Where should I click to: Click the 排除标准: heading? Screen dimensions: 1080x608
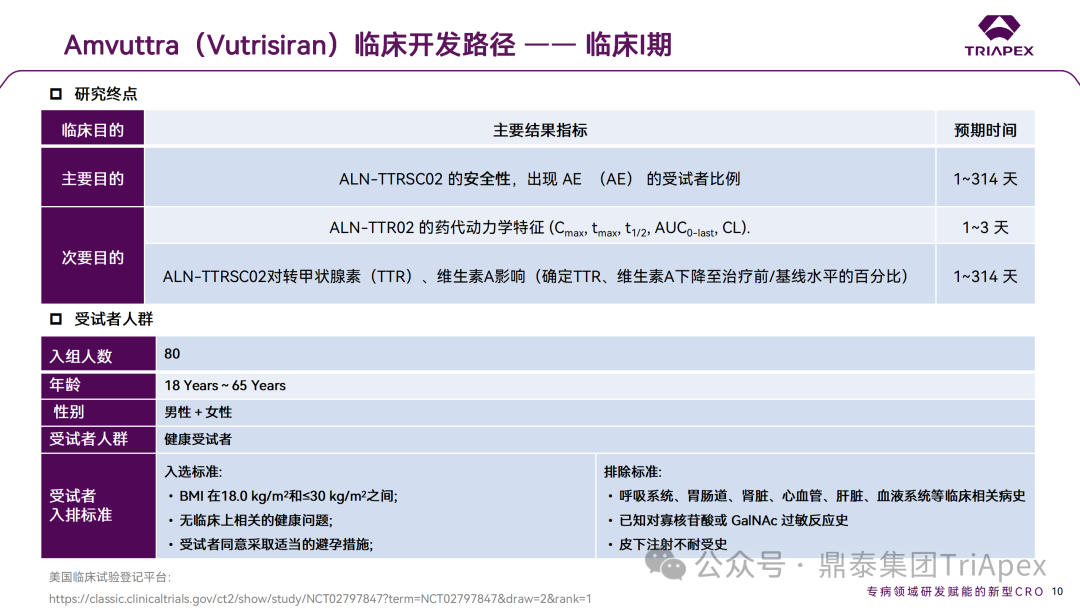(633, 472)
